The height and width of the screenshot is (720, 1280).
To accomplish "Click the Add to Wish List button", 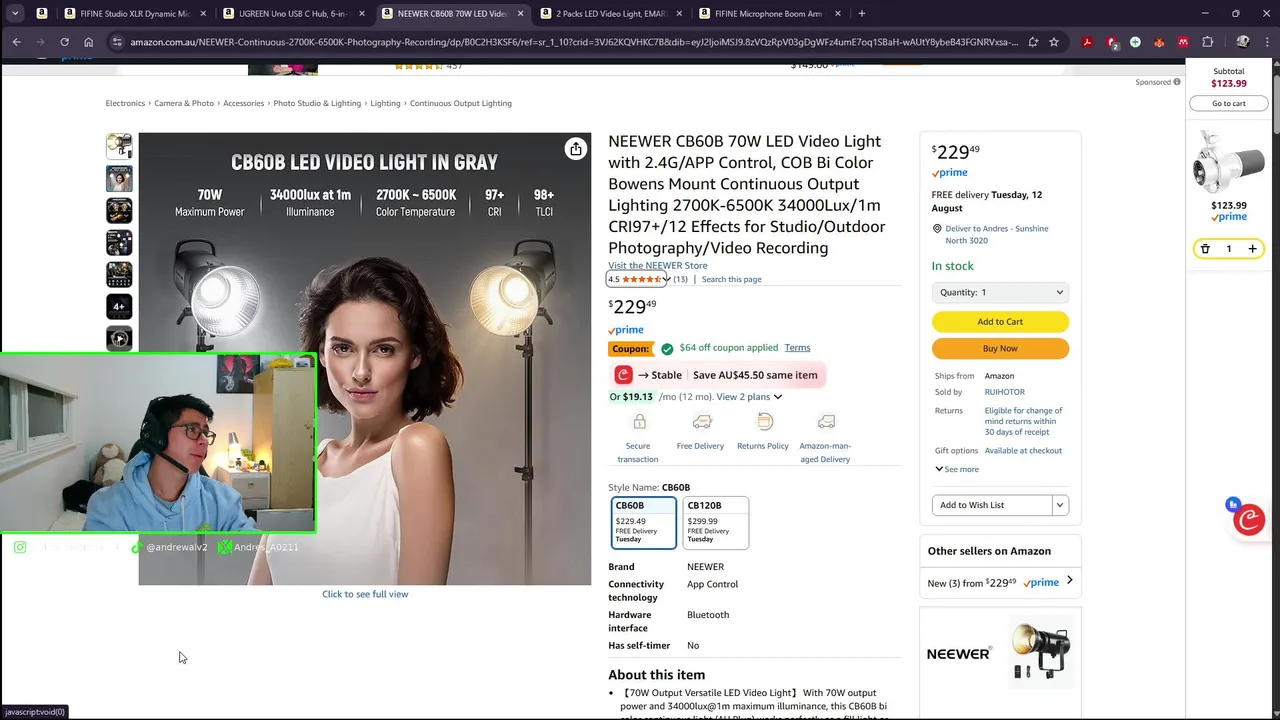I will [992, 505].
